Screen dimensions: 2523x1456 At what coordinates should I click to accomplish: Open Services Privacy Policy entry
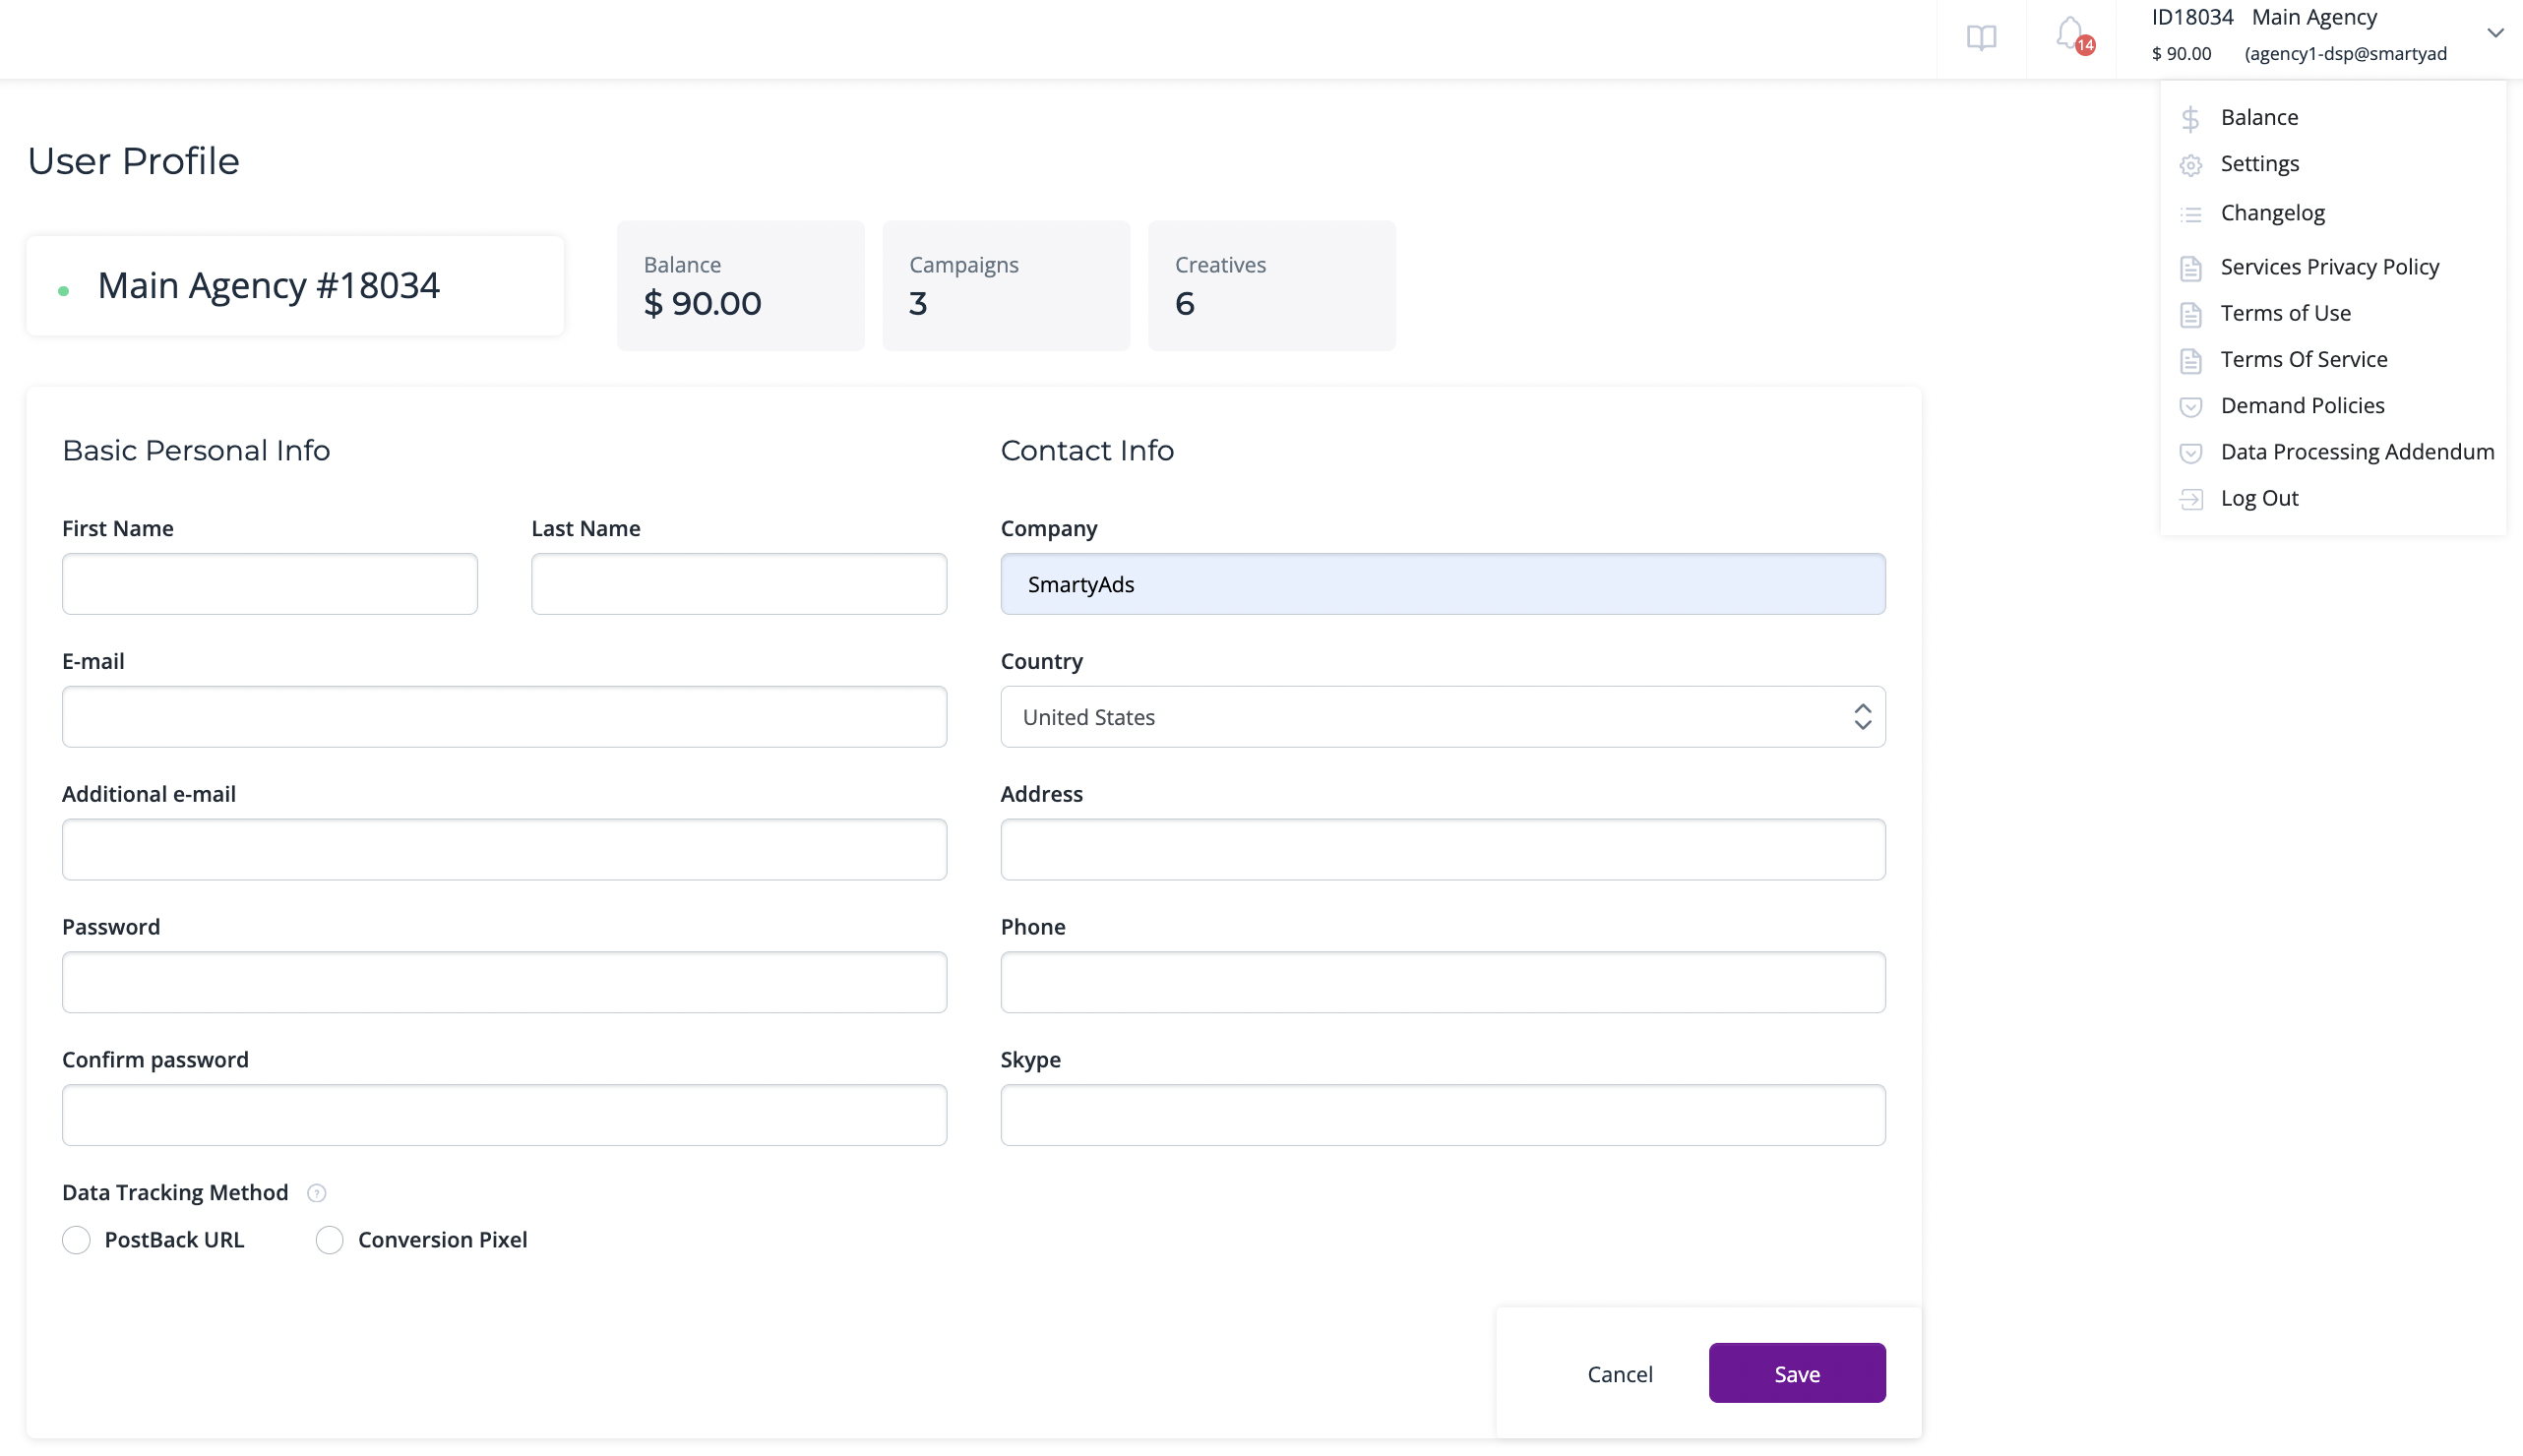tap(2329, 266)
